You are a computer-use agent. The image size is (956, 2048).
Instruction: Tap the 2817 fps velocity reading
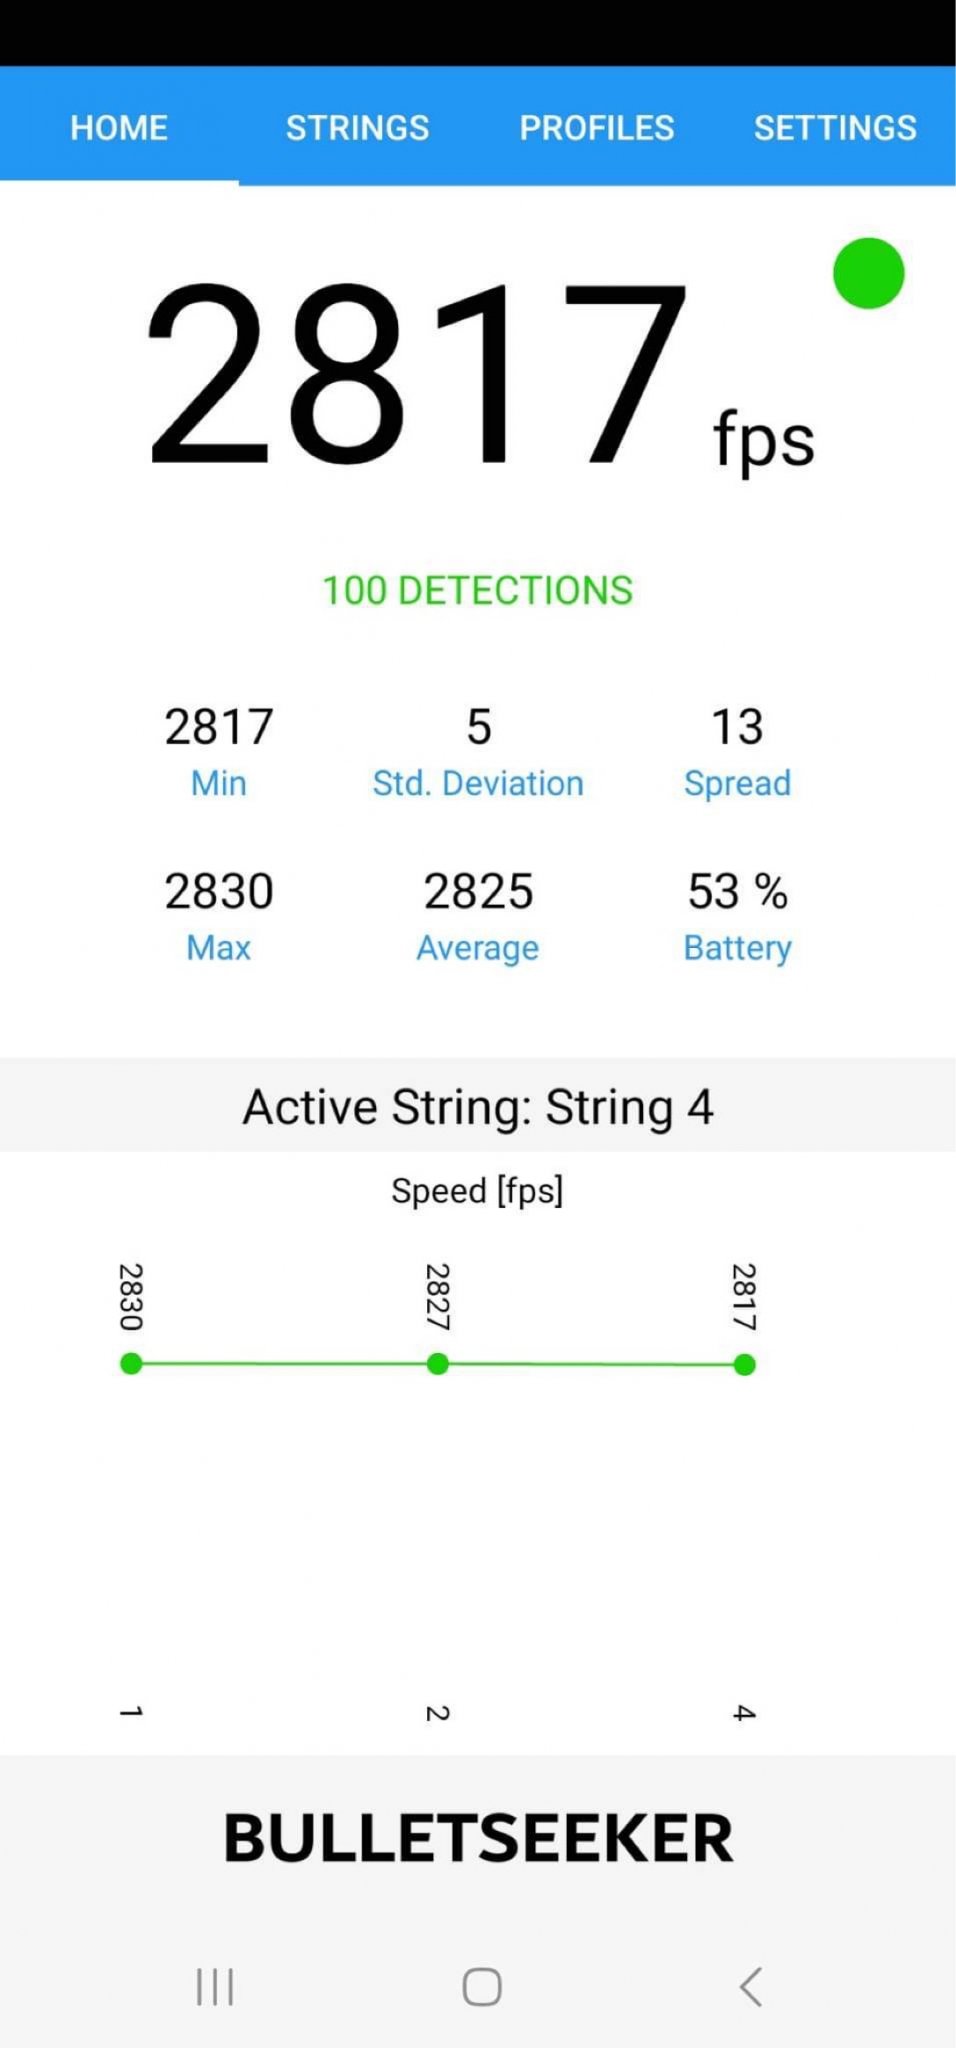[x=480, y=375]
